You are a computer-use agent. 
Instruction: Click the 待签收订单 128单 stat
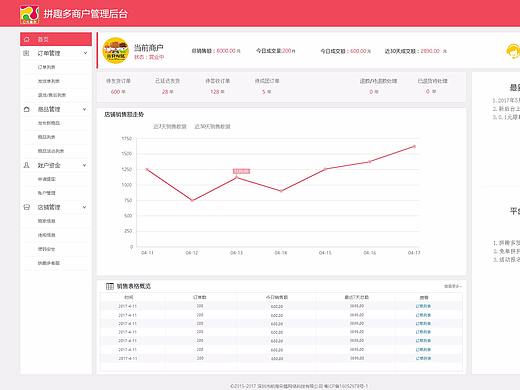tap(217, 86)
